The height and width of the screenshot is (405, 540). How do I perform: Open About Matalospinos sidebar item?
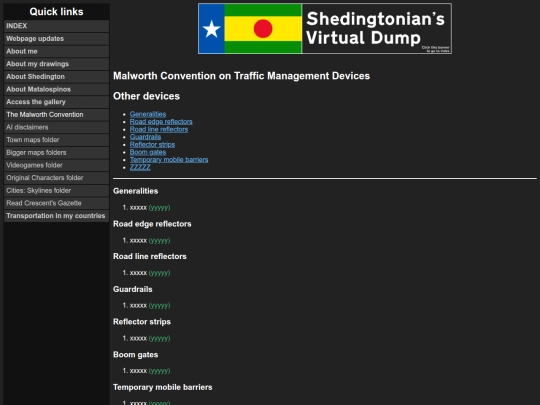coord(56,89)
